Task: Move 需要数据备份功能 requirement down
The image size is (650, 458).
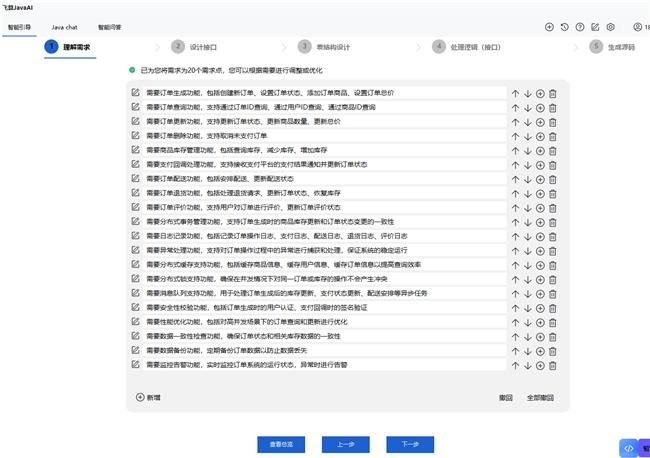Action: (528, 351)
